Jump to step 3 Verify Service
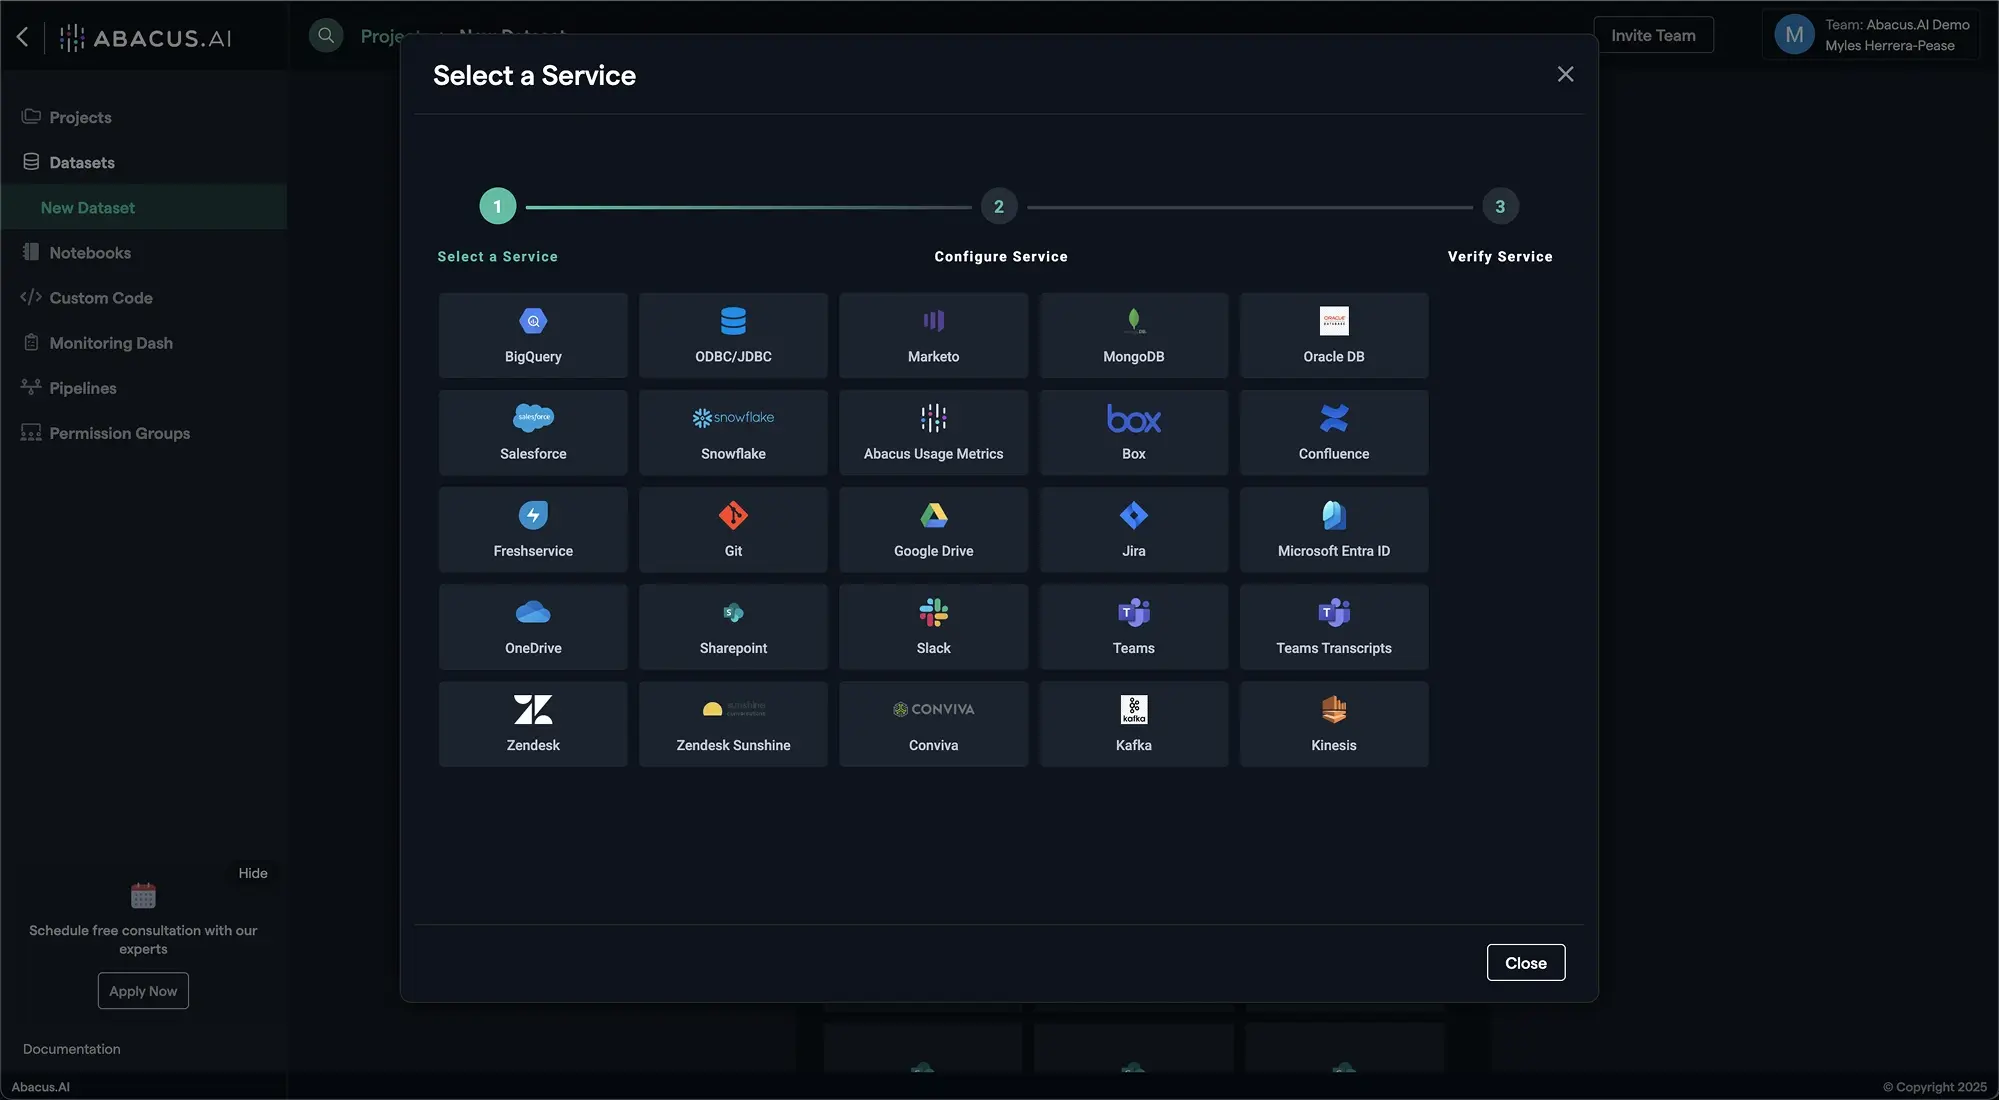The height and width of the screenshot is (1100, 1999). click(1499, 206)
